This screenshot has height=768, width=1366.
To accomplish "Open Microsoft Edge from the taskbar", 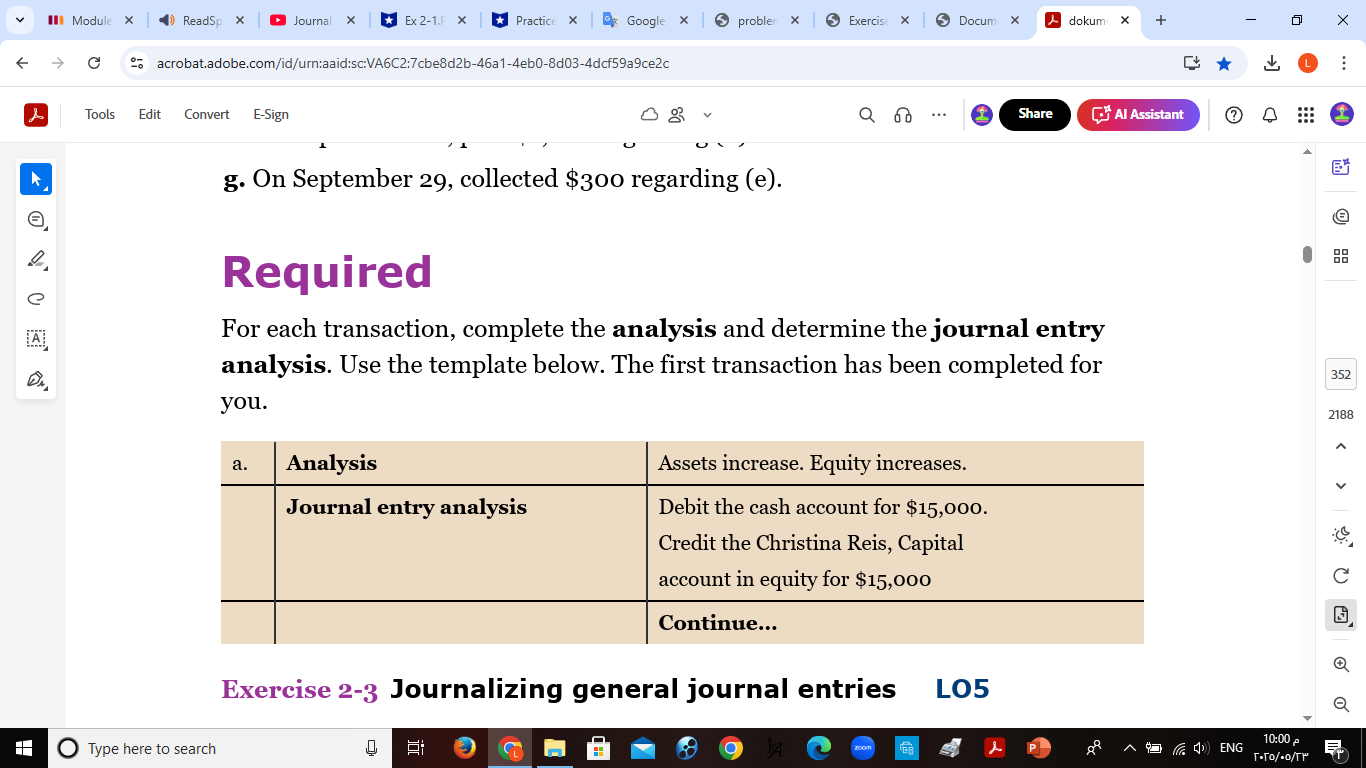I will click(818, 748).
